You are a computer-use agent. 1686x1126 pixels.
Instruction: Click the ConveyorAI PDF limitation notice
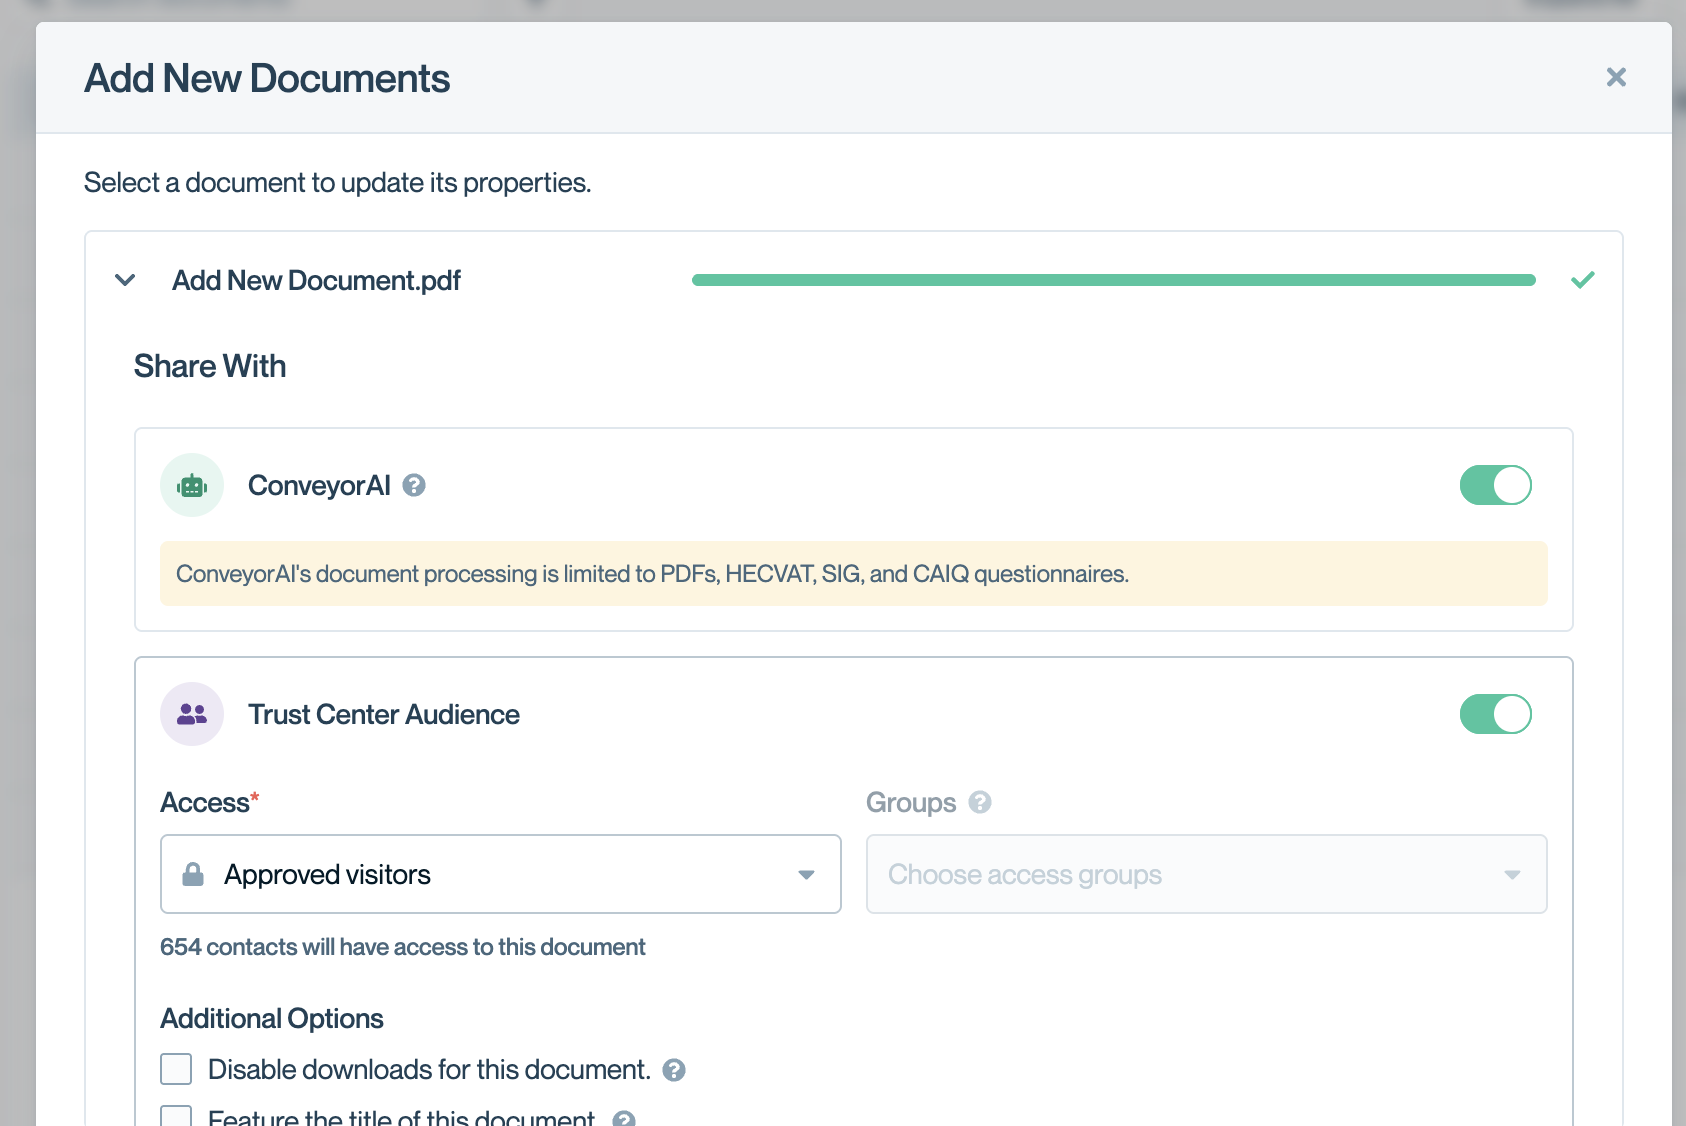pos(854,573)
